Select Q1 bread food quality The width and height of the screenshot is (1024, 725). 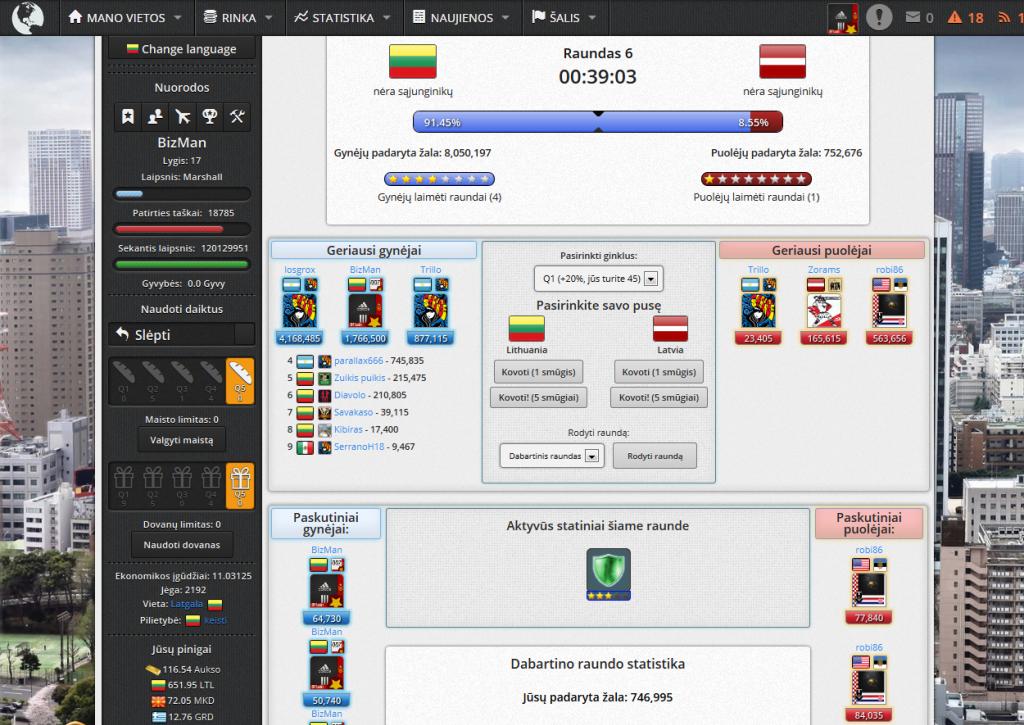(123, 381)
